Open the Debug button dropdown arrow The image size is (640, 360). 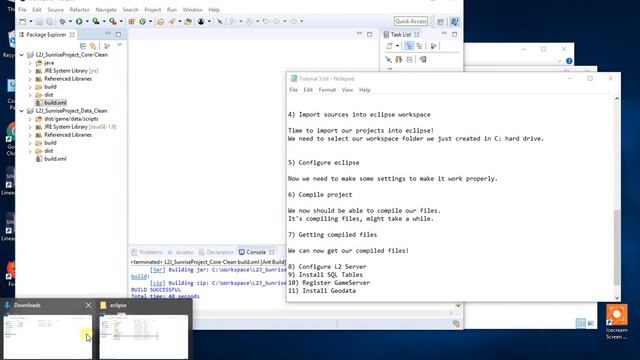pyautogui.click(x=70, y=21)
